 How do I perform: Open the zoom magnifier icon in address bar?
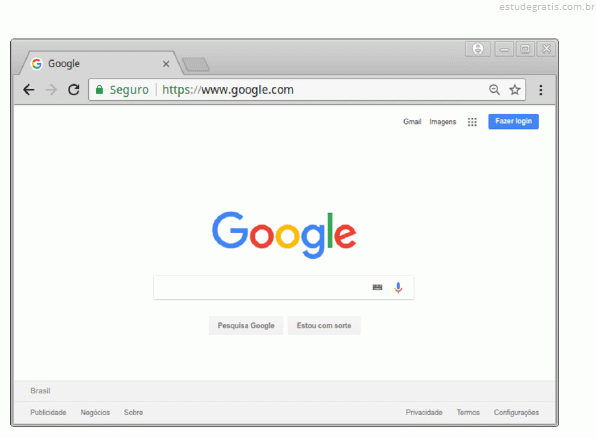[x=494, y=90]
